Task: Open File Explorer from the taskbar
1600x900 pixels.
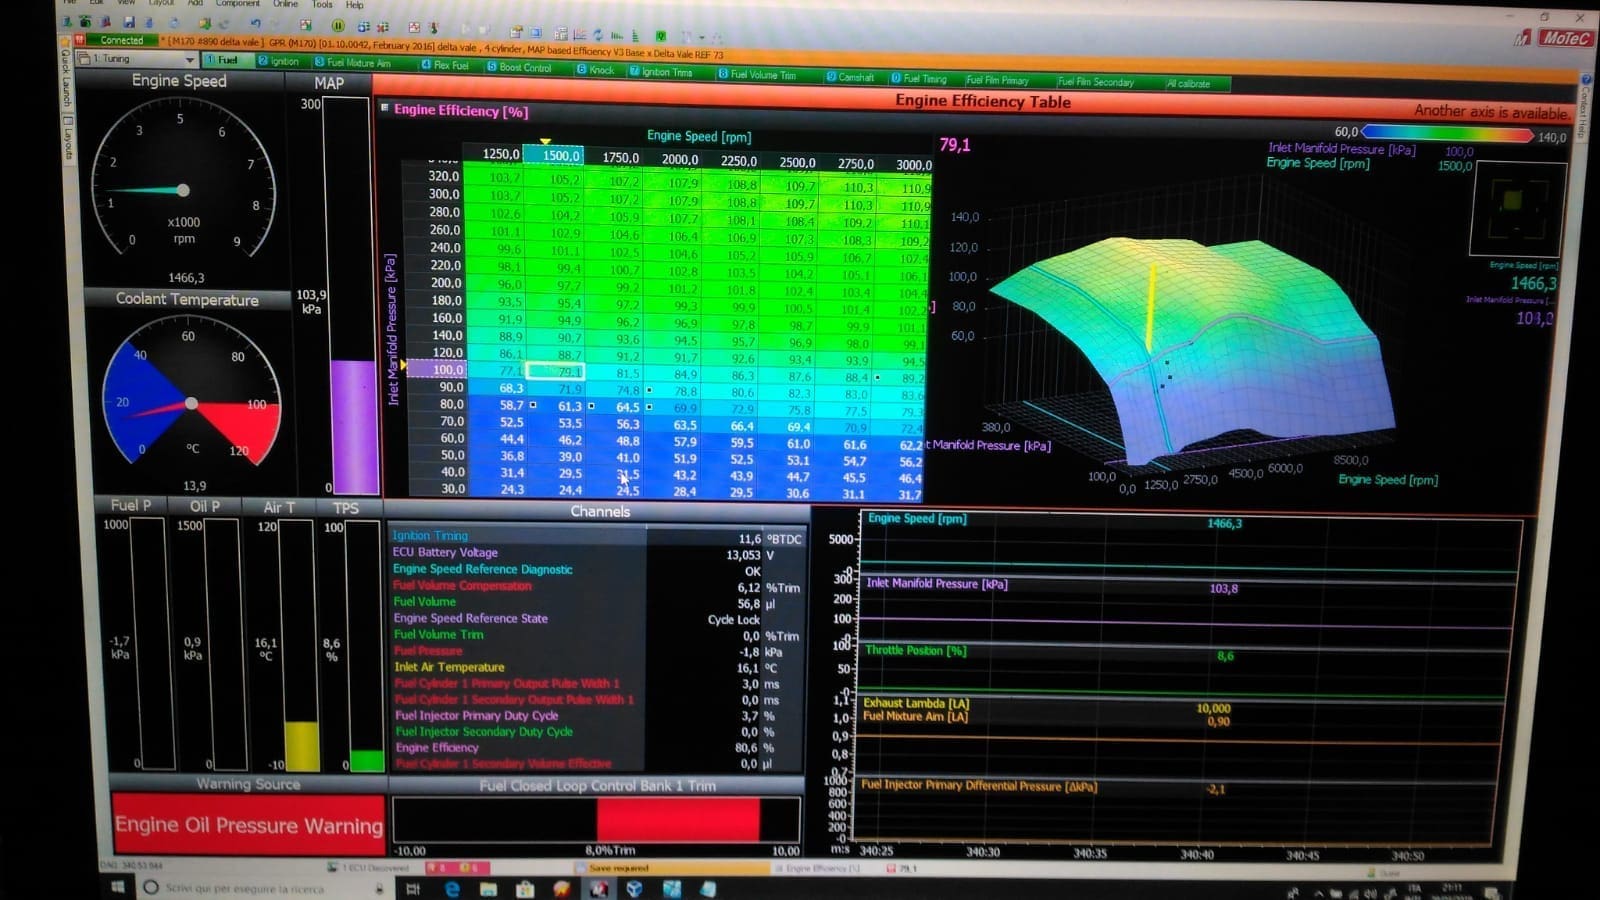Action: [488, 889]
